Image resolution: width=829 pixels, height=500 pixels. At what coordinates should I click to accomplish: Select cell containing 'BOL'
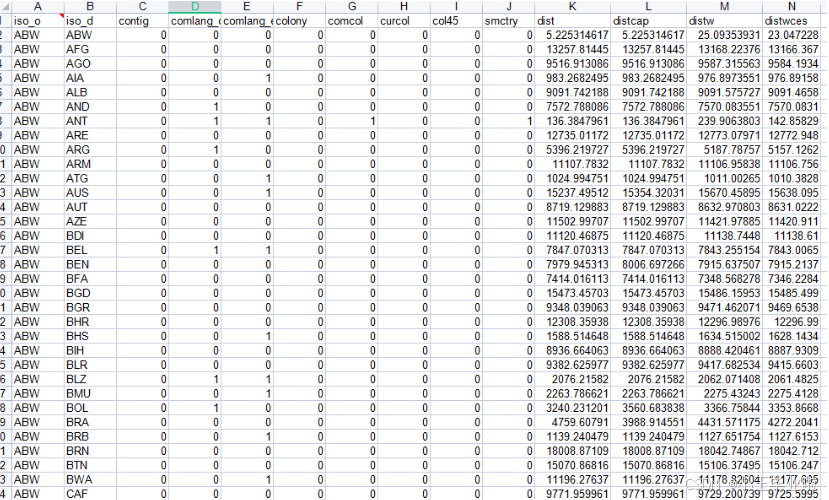89,408
